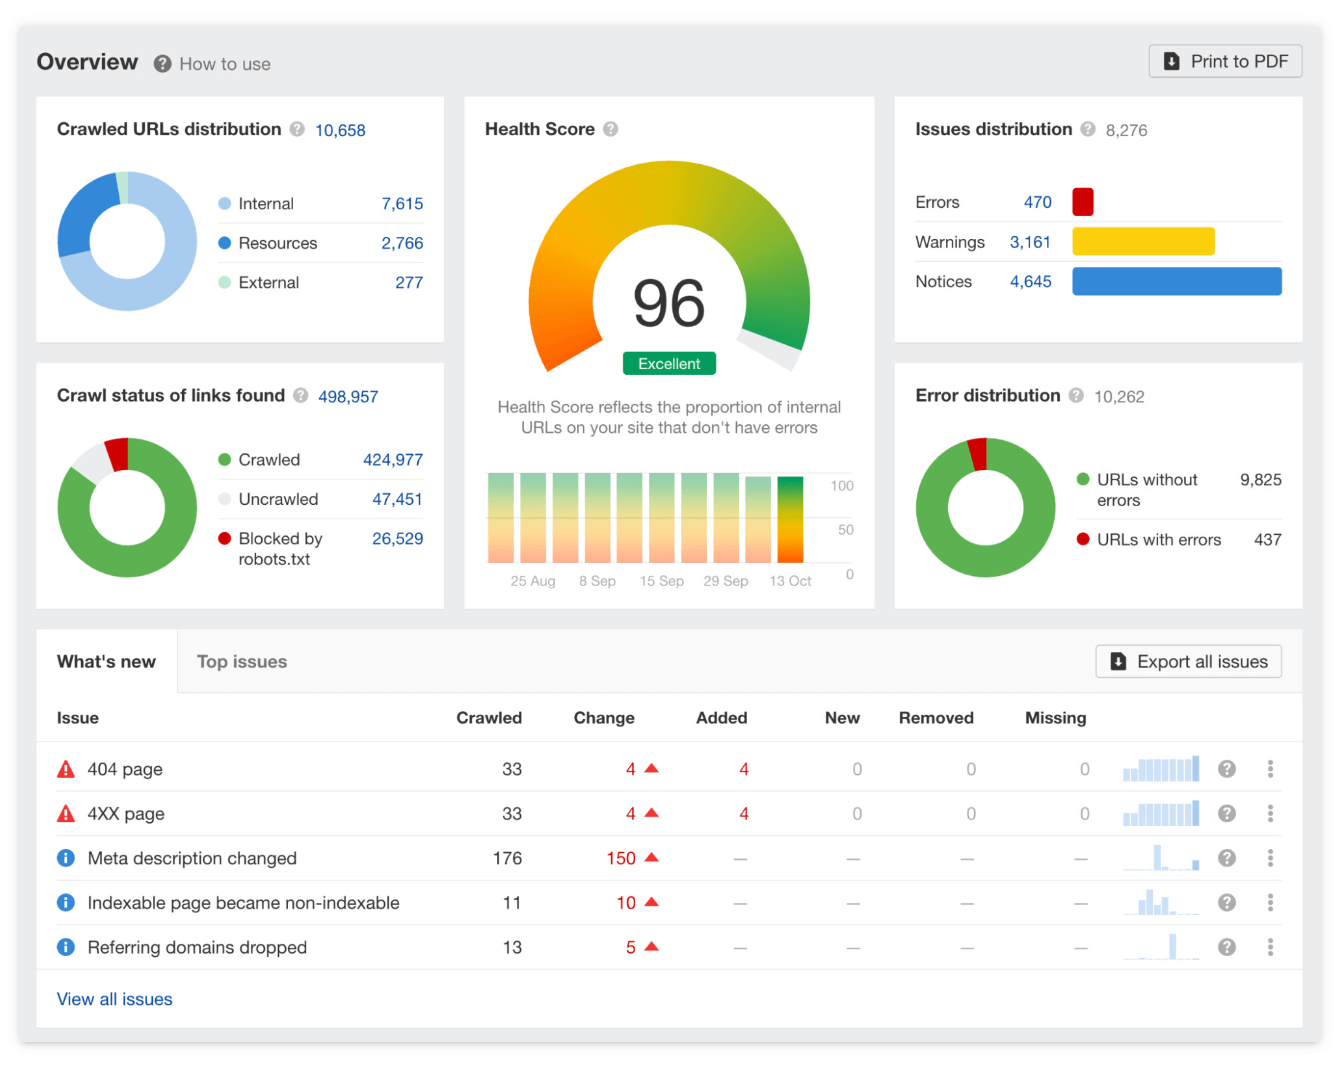Open help for Meta description changed row
1334x1066 pixels.
coord(1227,858)
